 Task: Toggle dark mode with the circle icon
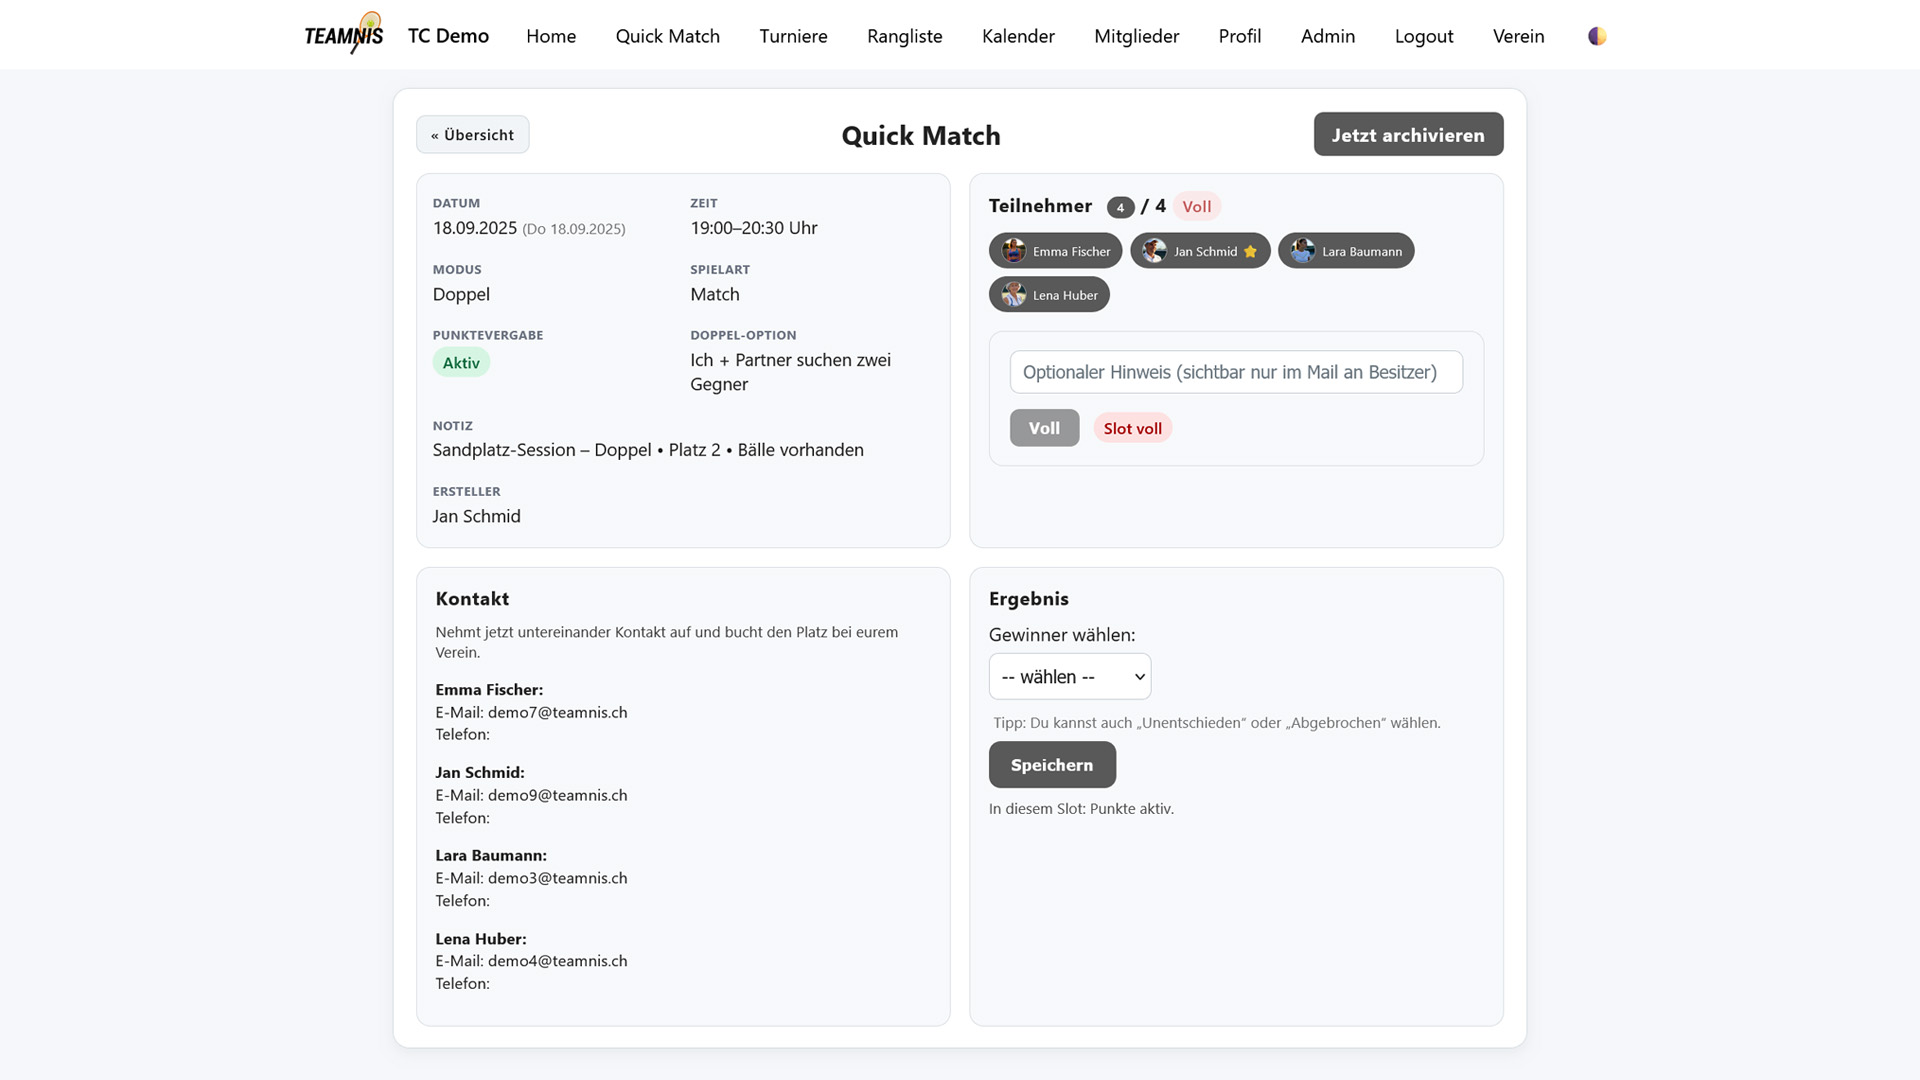pos(1596,34)
